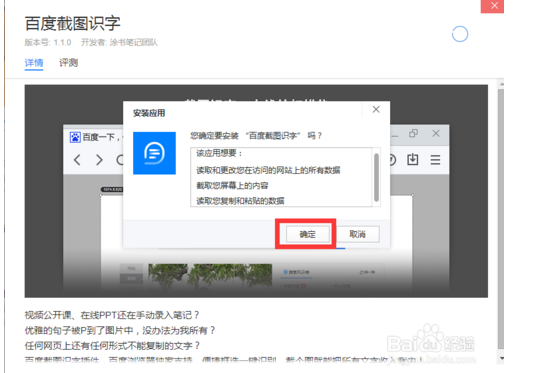Screen dimensions: 544x373
Task: Click the detail page vertical scrollbar
Action: tap(501, 219)
